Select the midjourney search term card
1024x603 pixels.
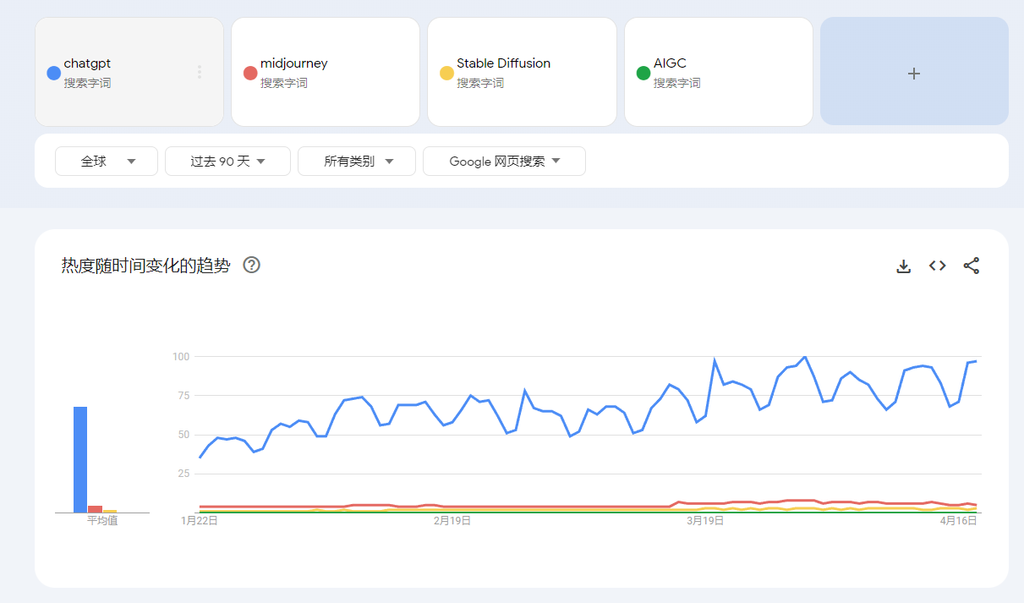pyautogui.click(x=325, y=71)
